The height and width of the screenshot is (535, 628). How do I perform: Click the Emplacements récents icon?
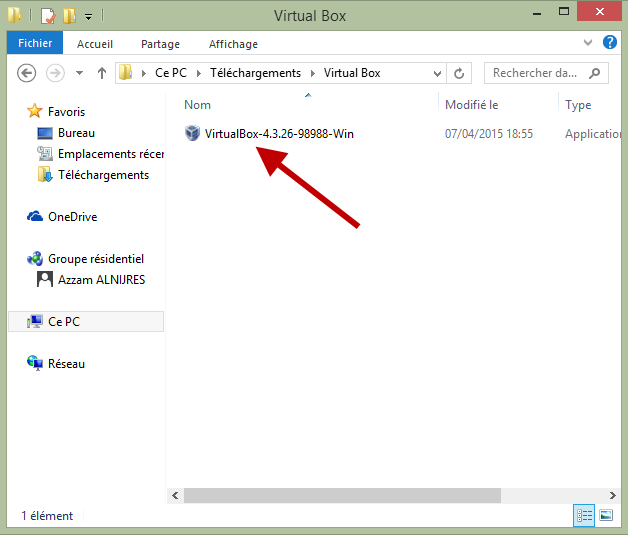tap(45, 154)
